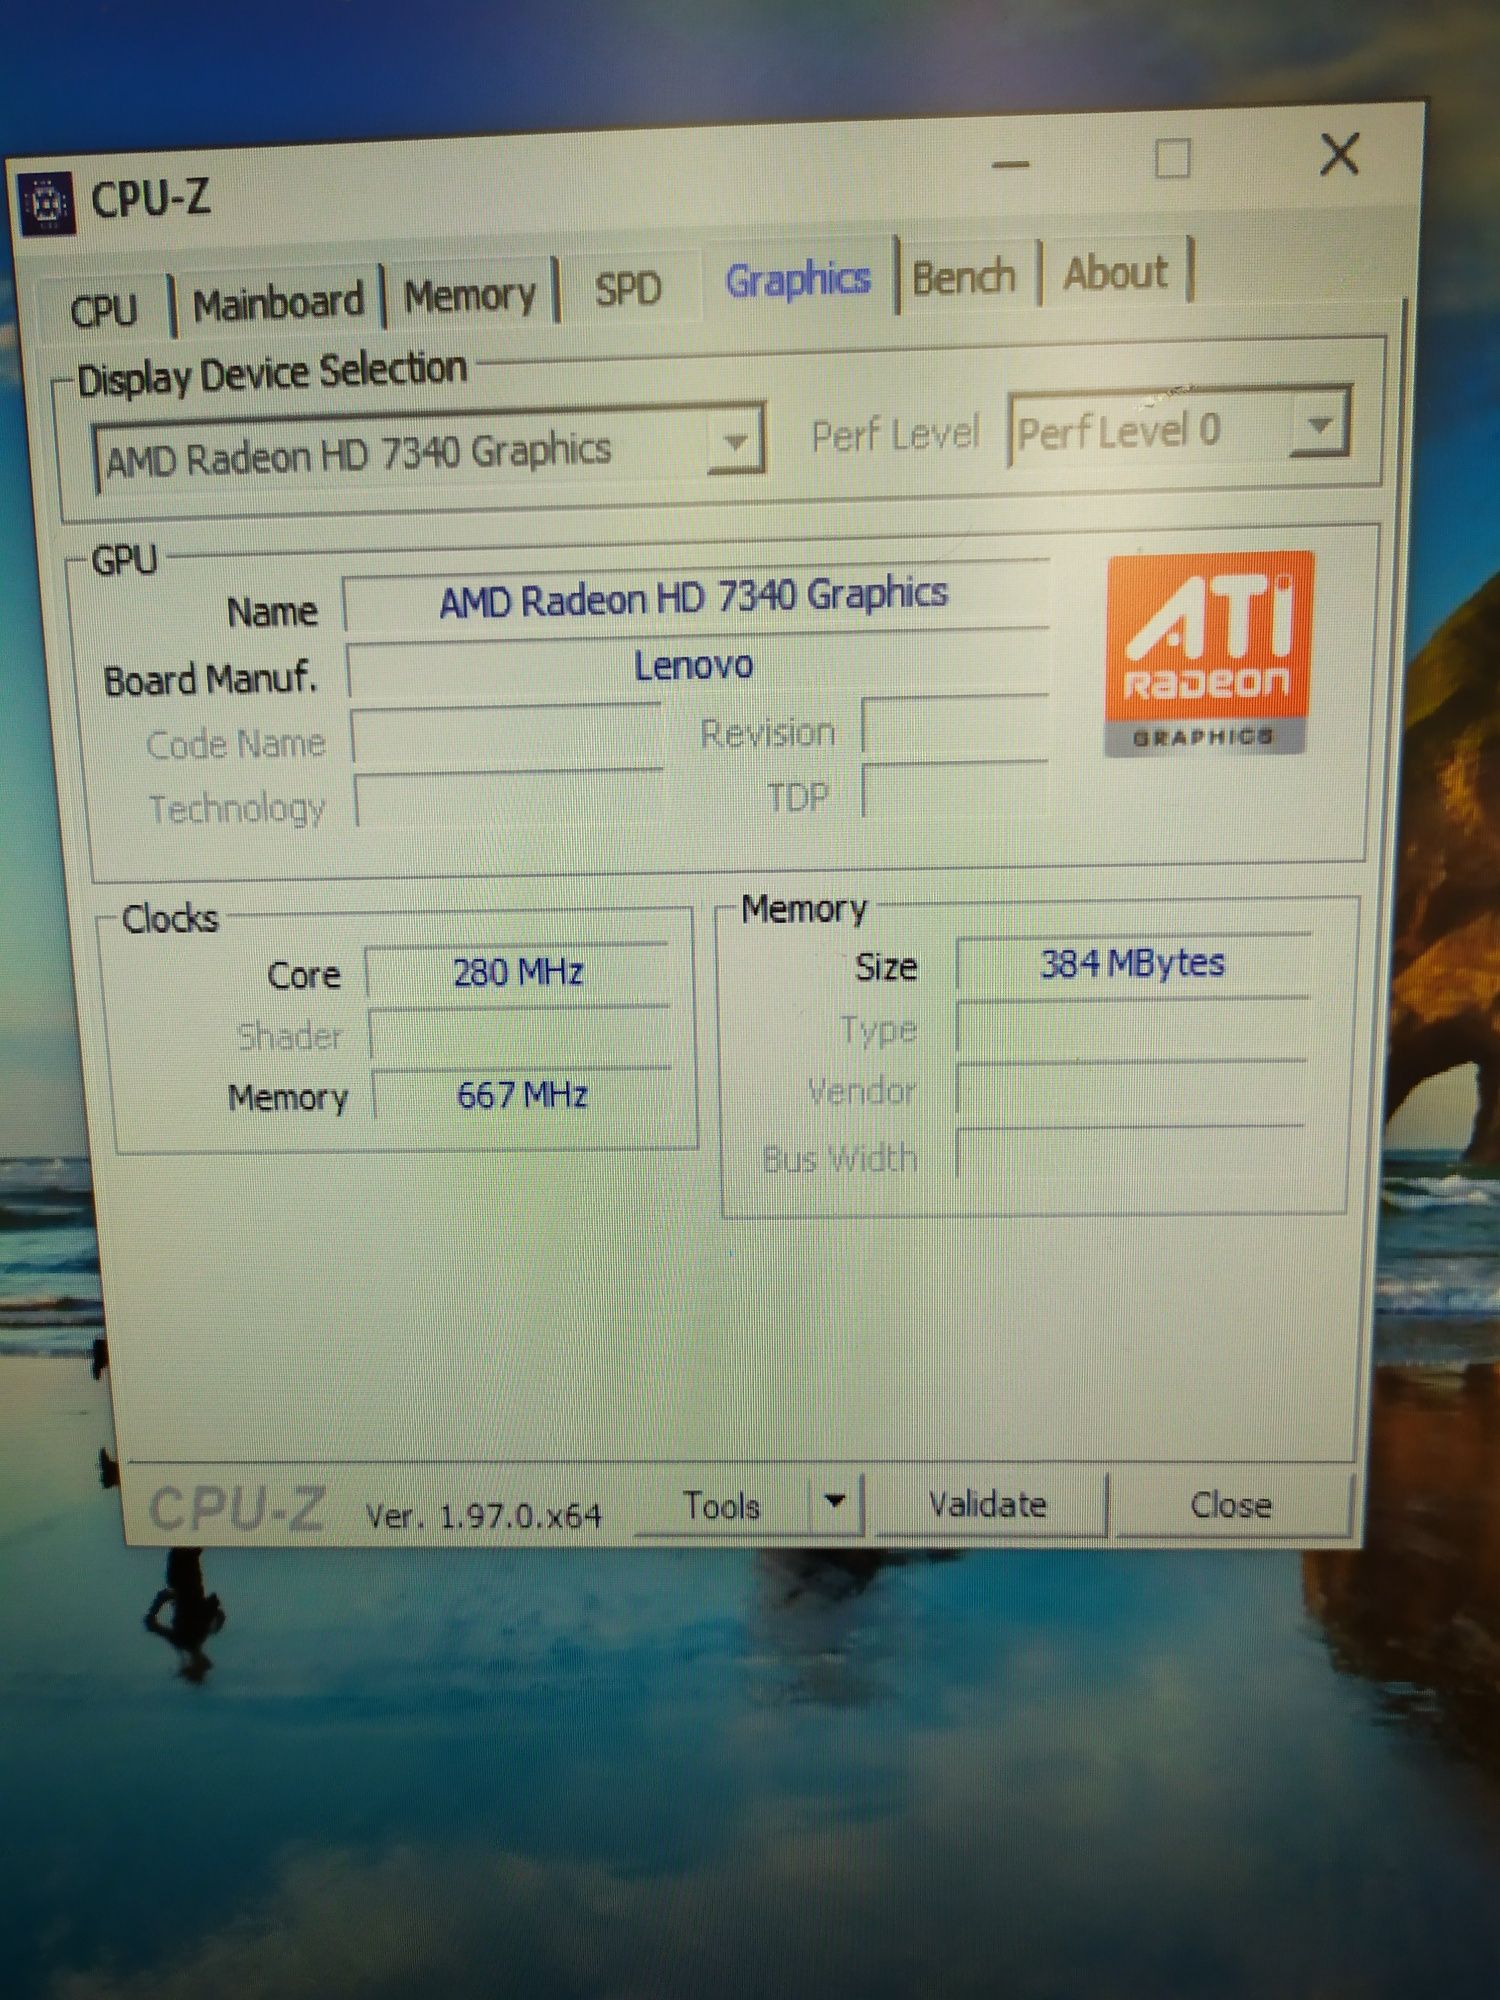Viewport: 1500px width, 2000px height.
Task: Click the version text Ver. 1.97.0.x64
Action: click(x=483, y=1516)
